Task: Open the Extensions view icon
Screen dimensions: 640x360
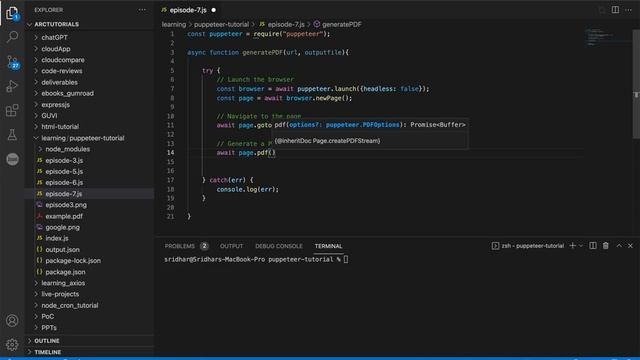Action: [x=12, y=111]
